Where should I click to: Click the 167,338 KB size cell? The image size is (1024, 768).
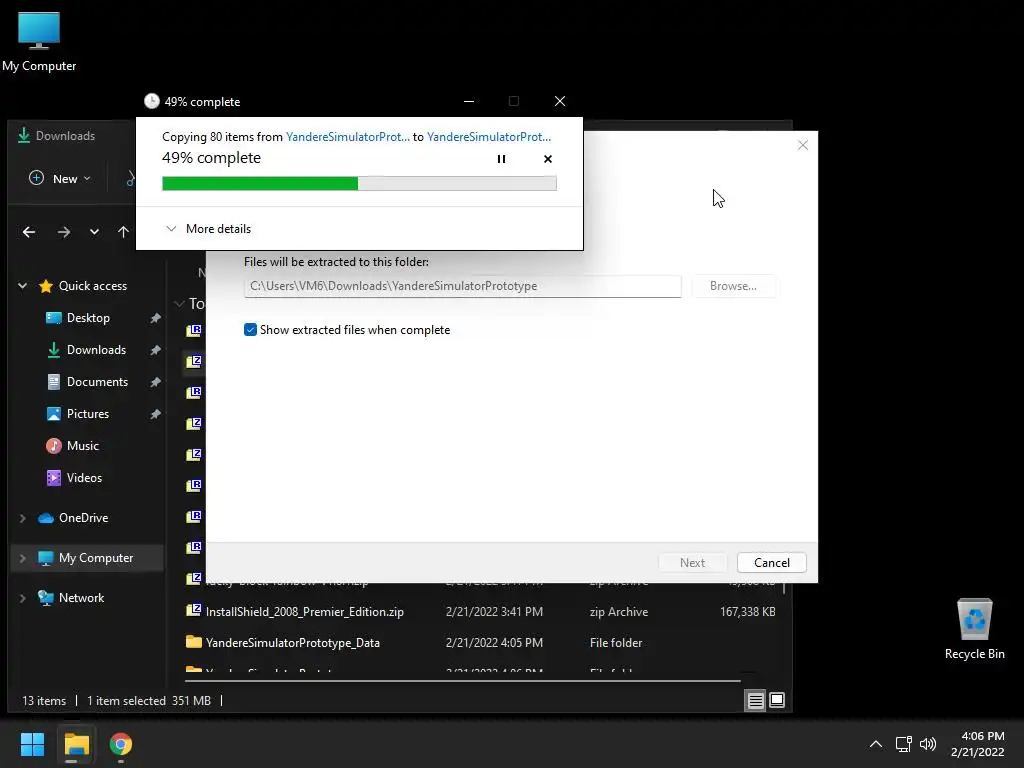tap(748, 612)
